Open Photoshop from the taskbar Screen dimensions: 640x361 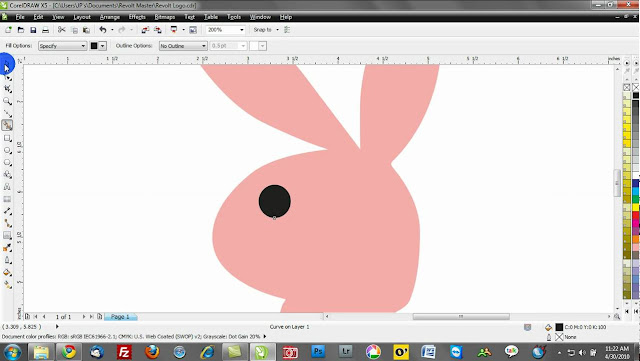318,352
